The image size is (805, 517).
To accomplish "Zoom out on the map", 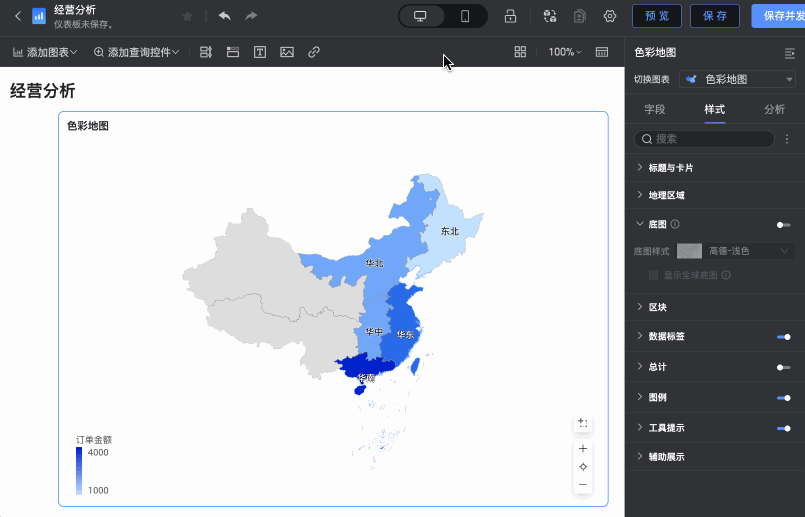I will point(583,485).
